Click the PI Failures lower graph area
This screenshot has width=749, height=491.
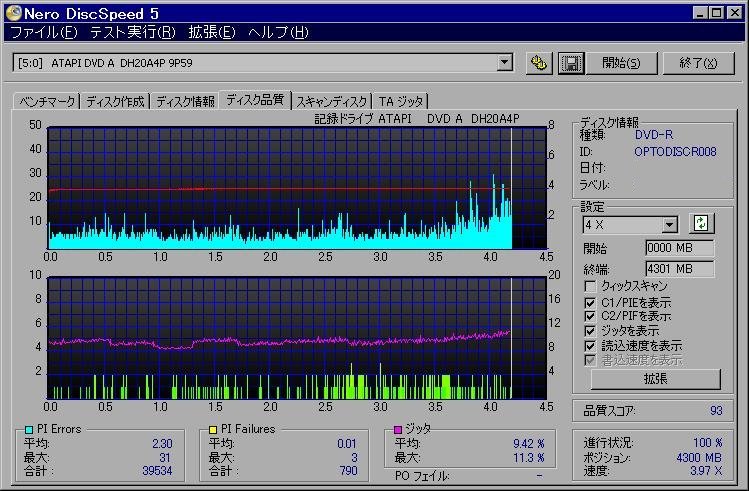point(297,338)
